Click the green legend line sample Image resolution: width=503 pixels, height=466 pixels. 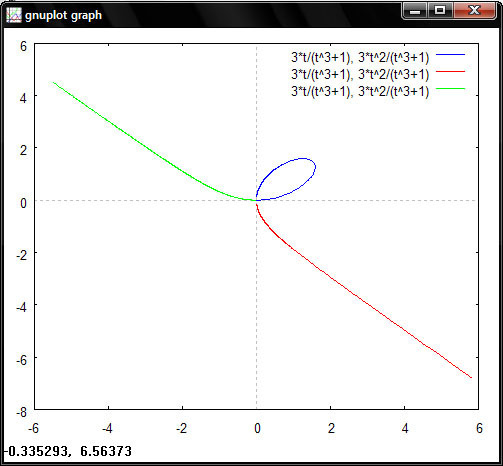[x=450, y=89]
